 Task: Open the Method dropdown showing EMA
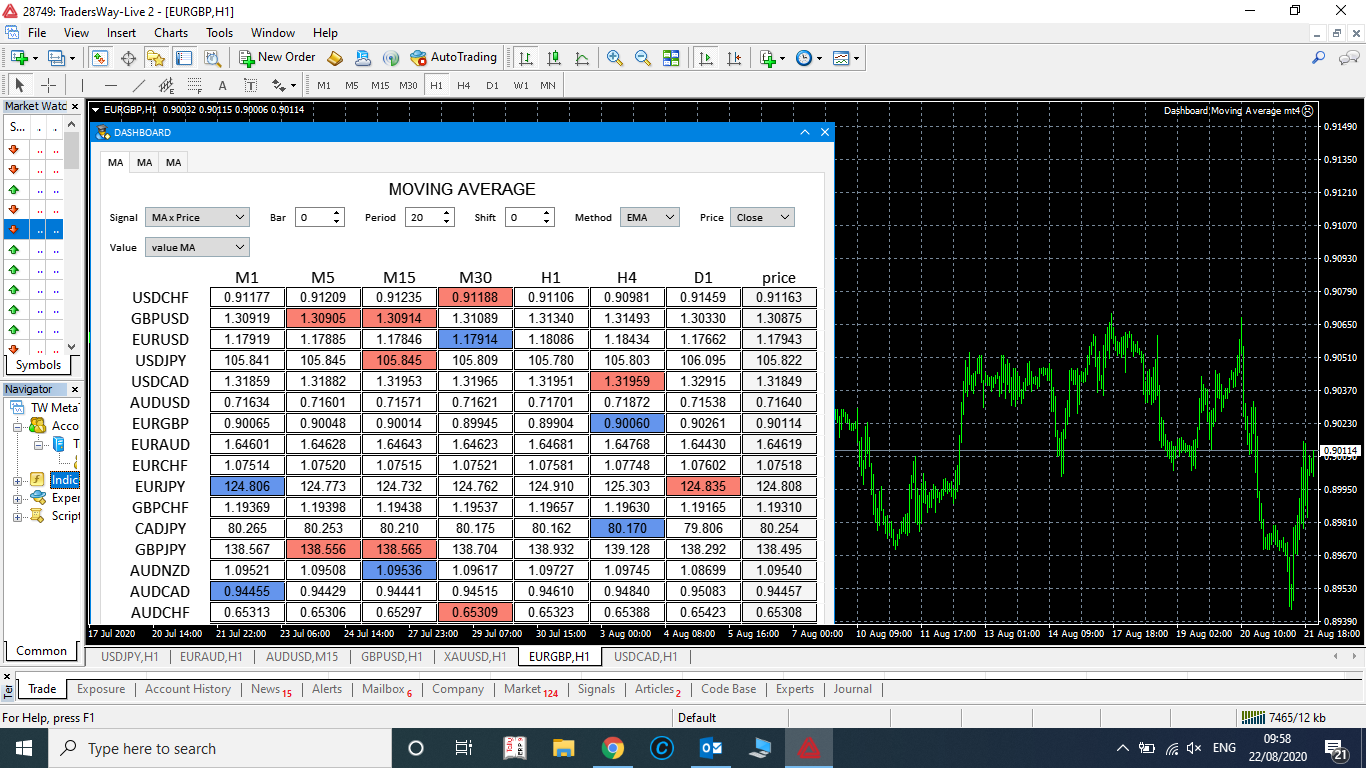tap(650, 217)
